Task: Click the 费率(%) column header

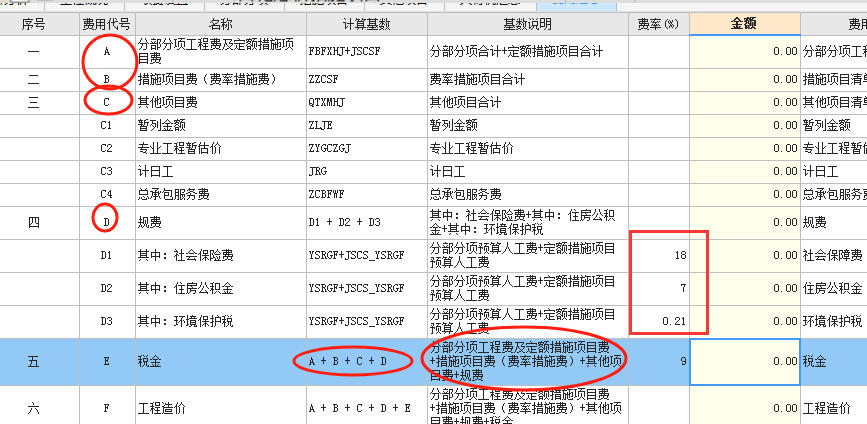Action: pos(659,24)
